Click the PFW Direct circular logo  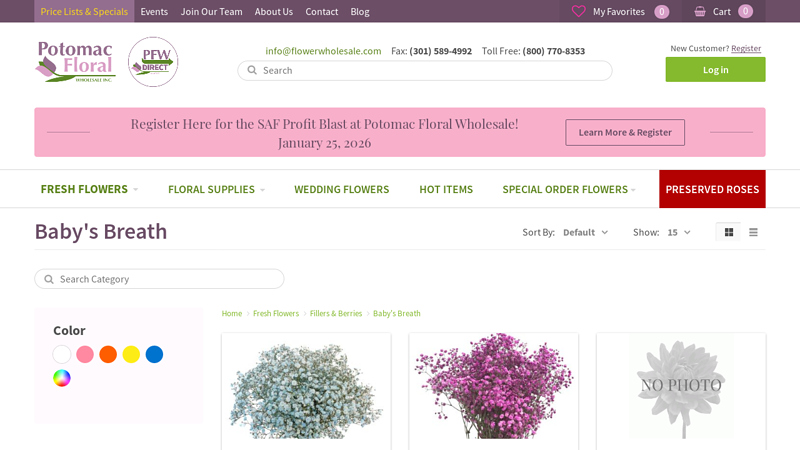153,62
